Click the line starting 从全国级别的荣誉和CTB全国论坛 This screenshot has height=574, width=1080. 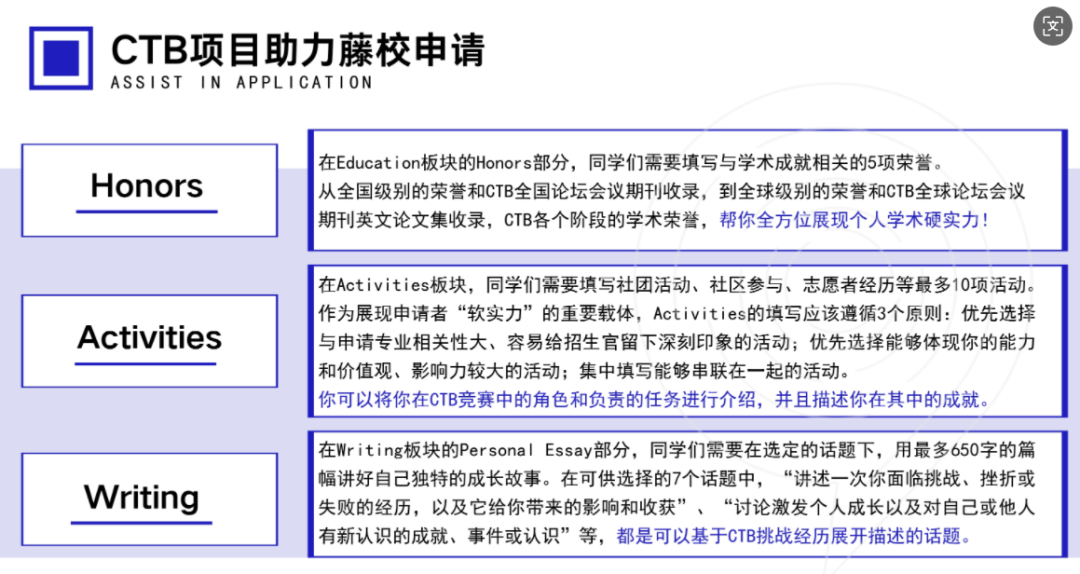click(x=672, y=191)
